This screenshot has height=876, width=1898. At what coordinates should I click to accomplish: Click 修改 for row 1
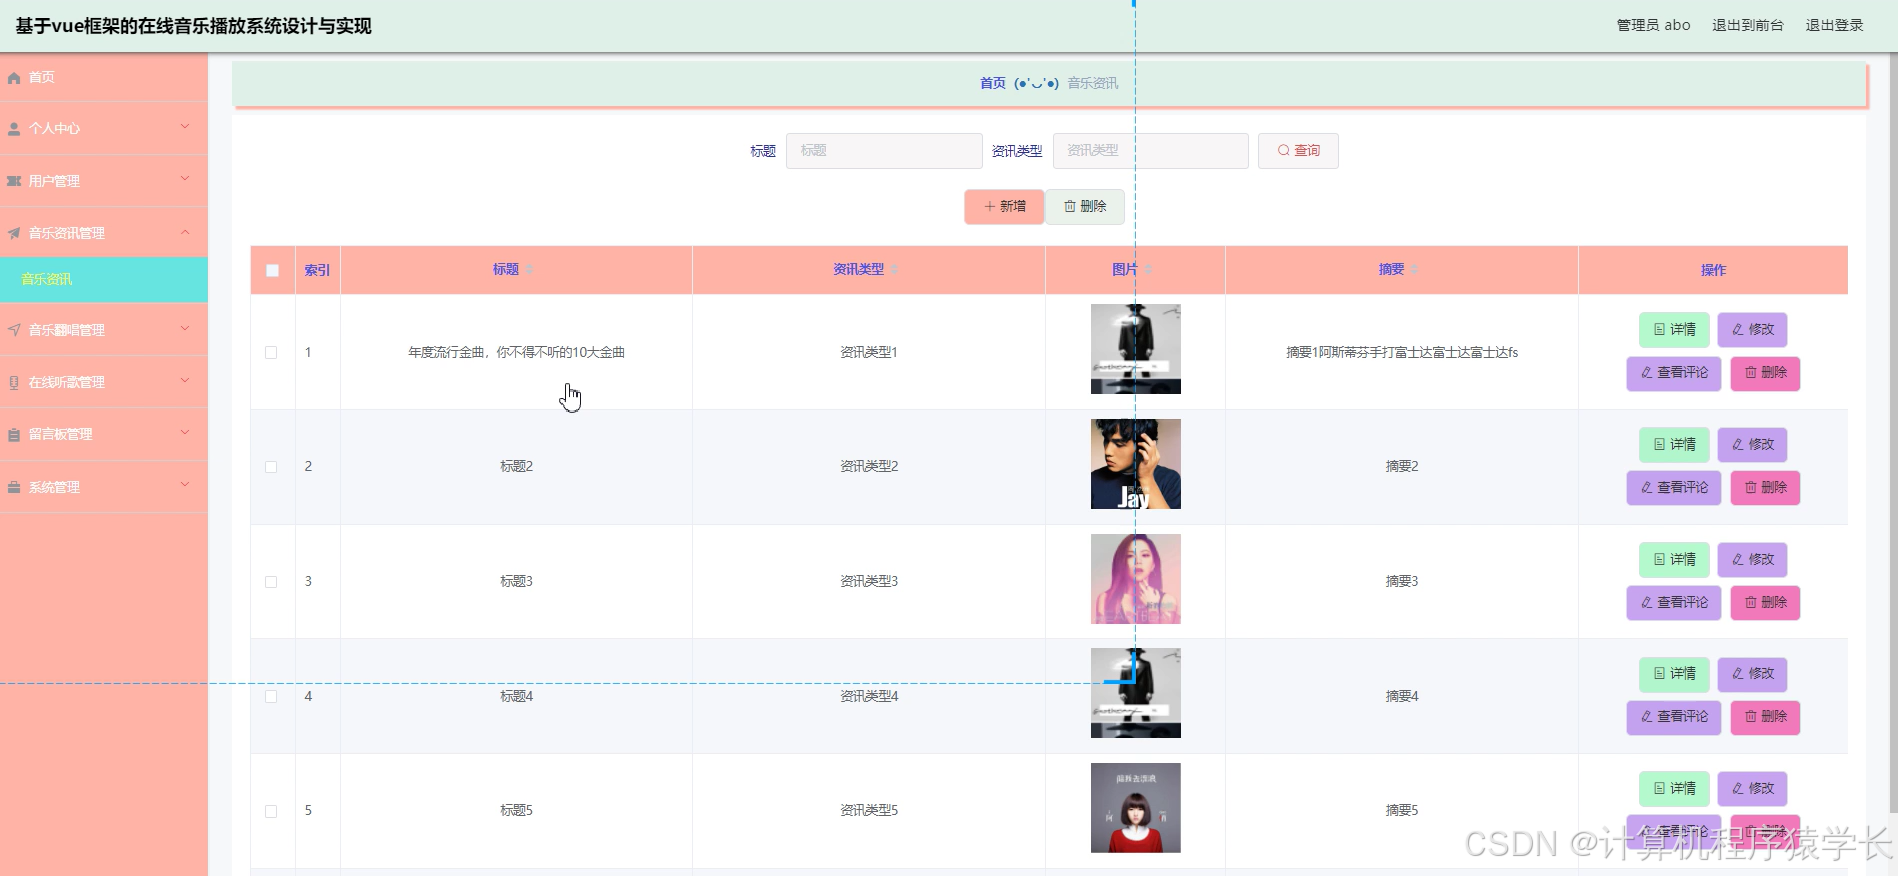(x=1752, y=329)
